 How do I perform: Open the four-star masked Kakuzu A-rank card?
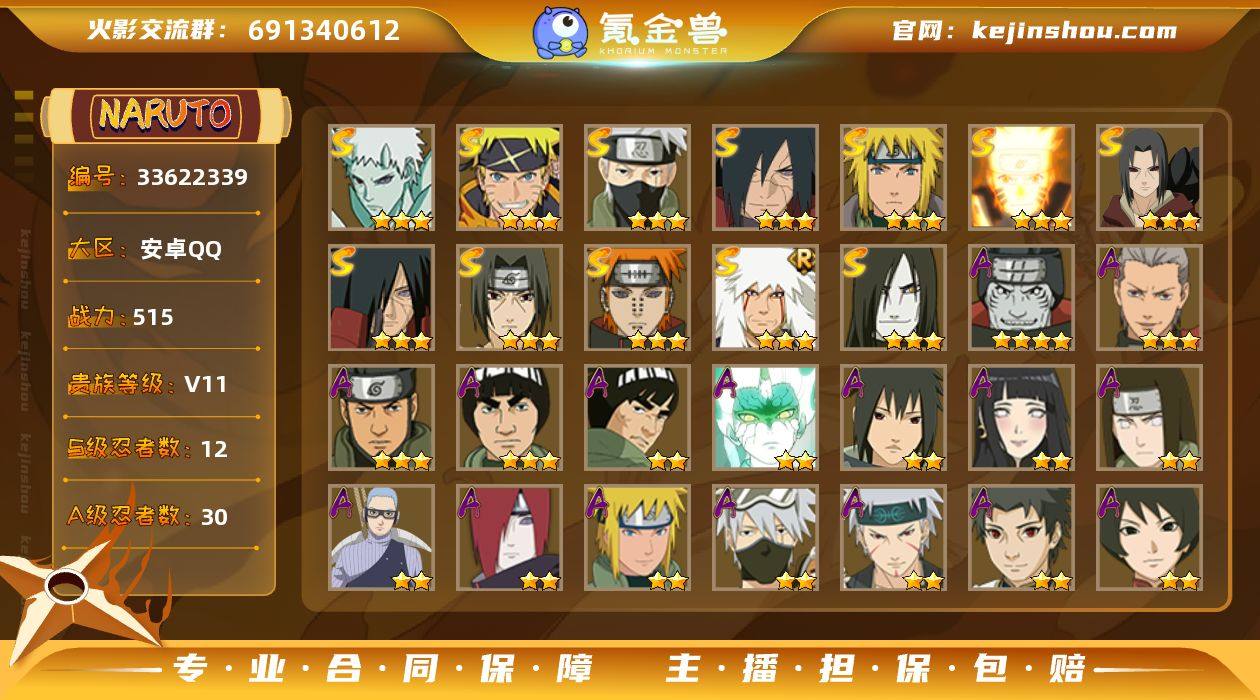click(x=1022, y=297)
